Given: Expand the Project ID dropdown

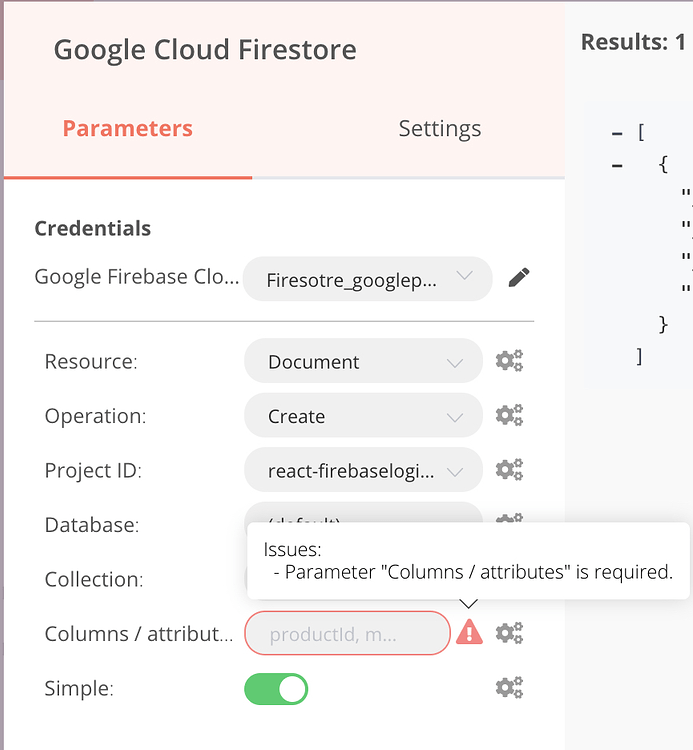Looking at the screenshot, I should (363, 470).
